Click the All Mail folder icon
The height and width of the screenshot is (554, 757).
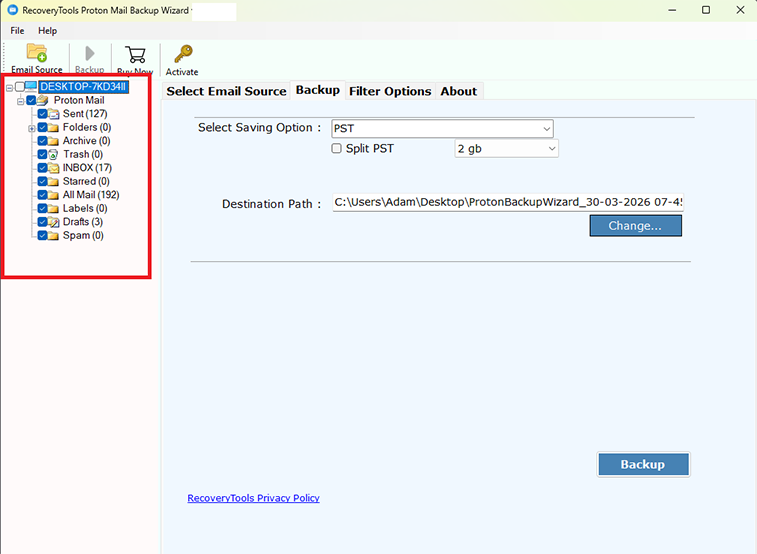tap(54, 195)
